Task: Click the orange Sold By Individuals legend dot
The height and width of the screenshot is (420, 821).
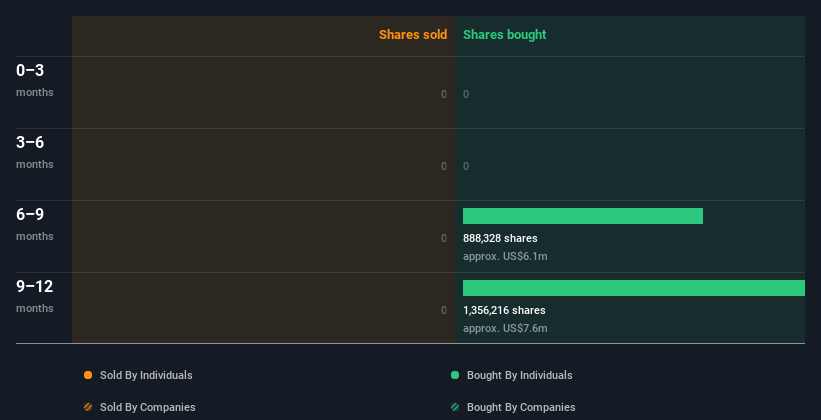Action: (88, 375)
